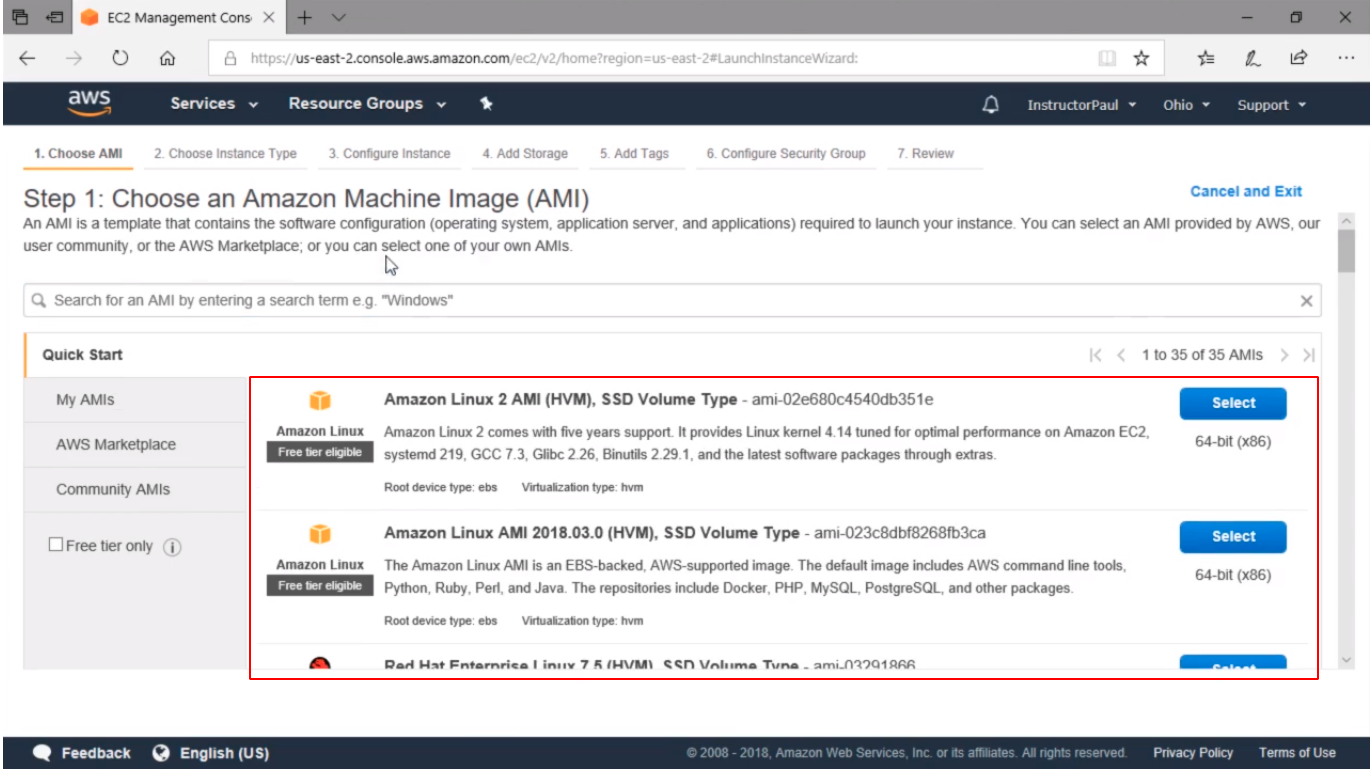1370x769 pixels.
Task: Click the Free tier info icon
Action: 172,547
